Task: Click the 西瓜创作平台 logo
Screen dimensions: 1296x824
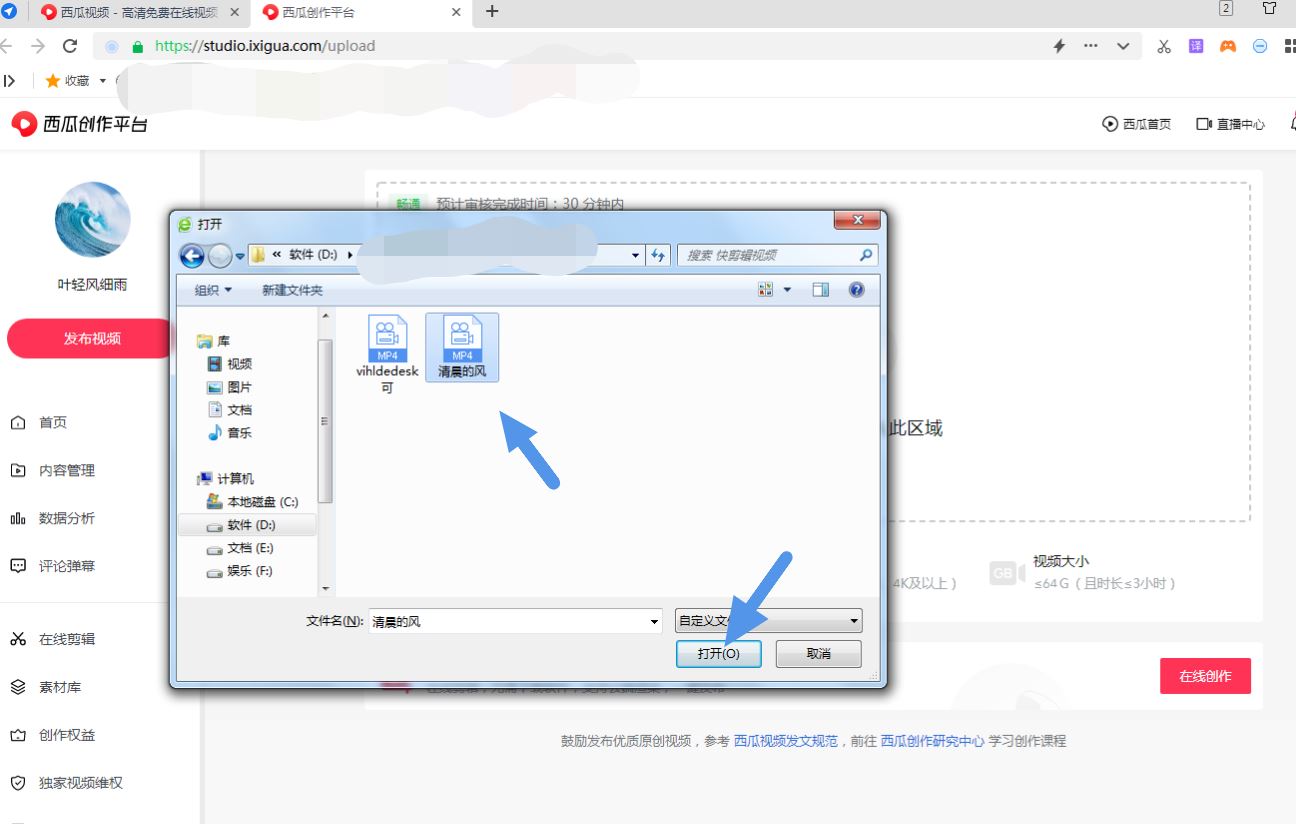Action: click(x=79, y=124)
